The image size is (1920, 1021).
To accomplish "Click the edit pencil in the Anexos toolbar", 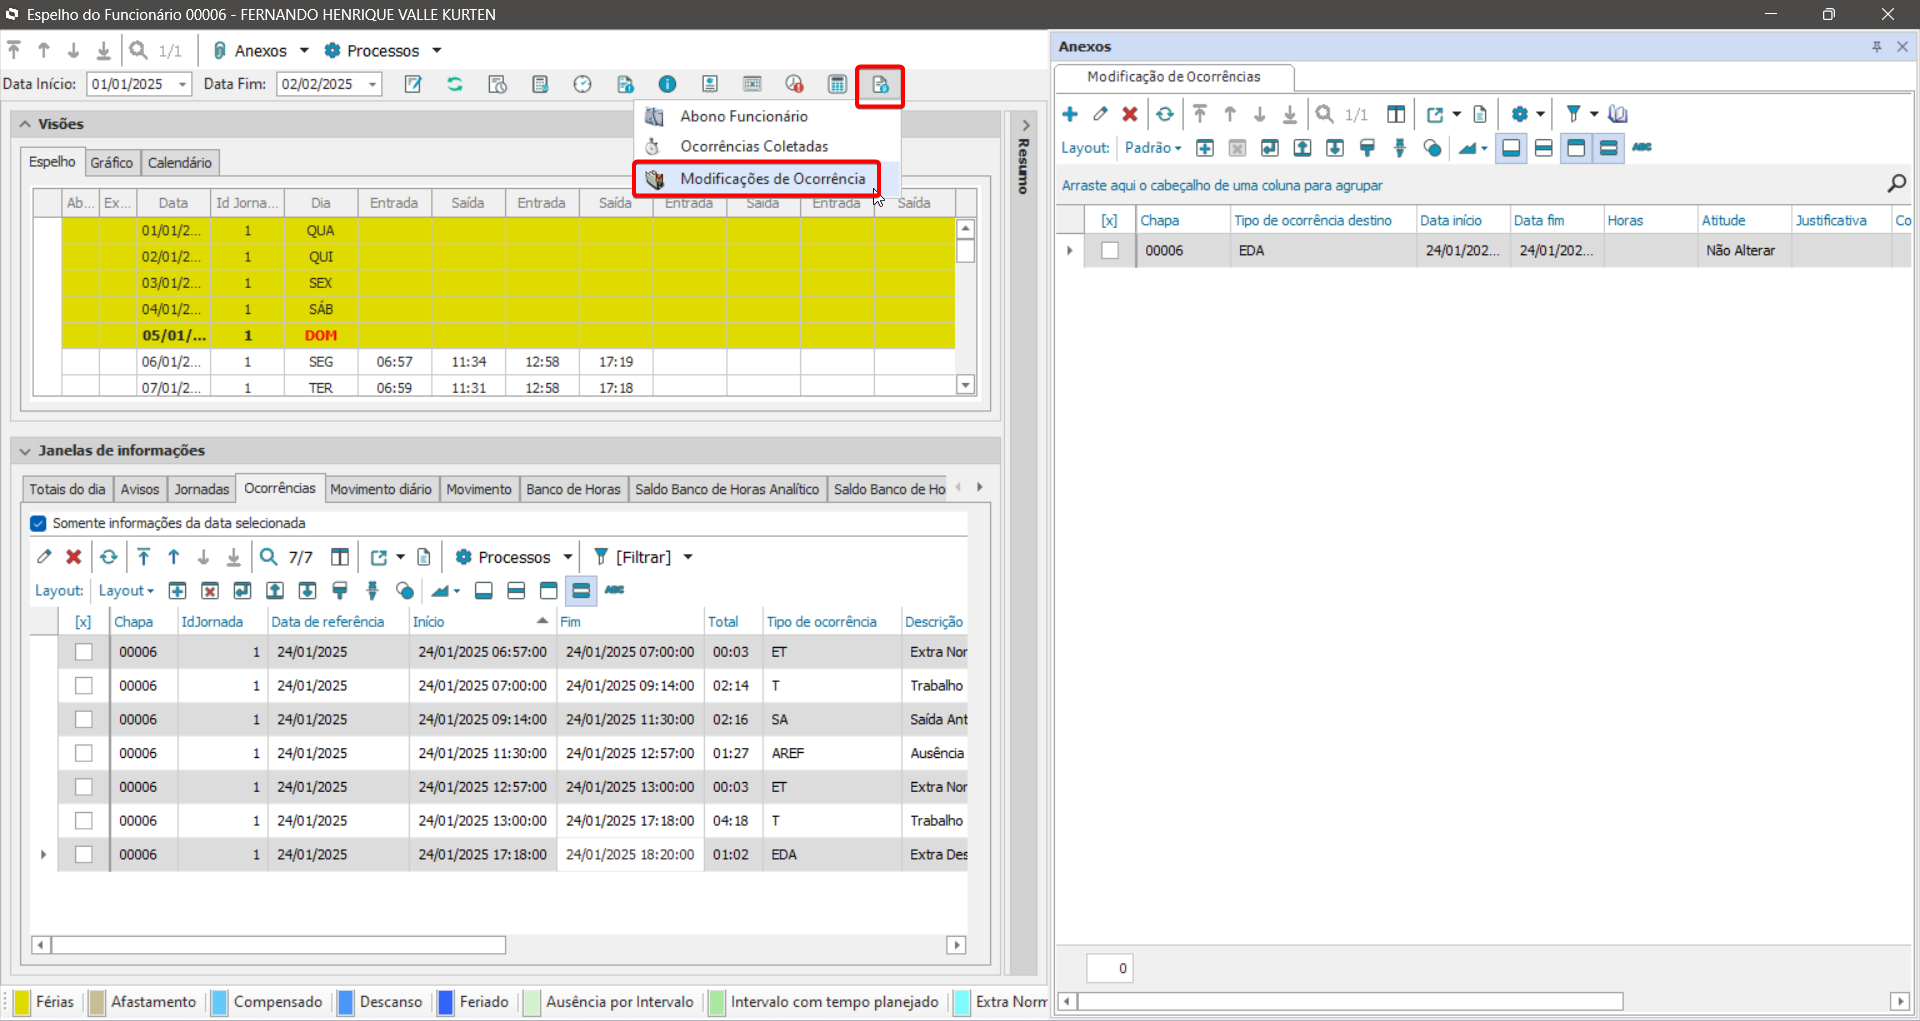I will coord(1100,114).
